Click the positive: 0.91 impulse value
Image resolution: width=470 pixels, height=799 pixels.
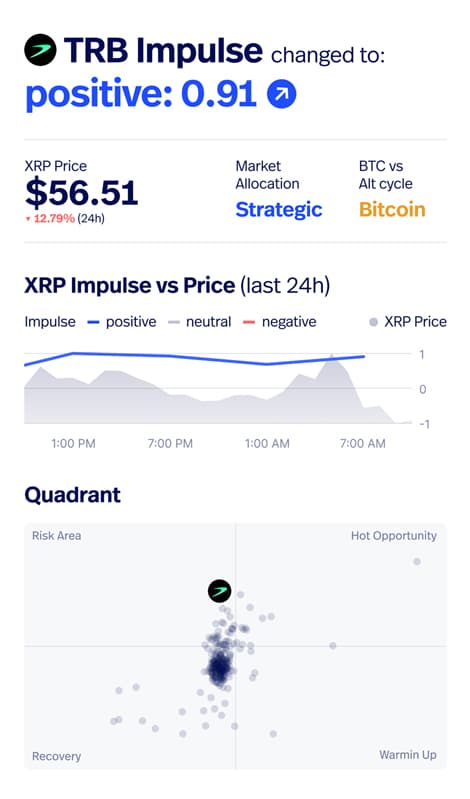pyautogui.click(x=141, y=95)
